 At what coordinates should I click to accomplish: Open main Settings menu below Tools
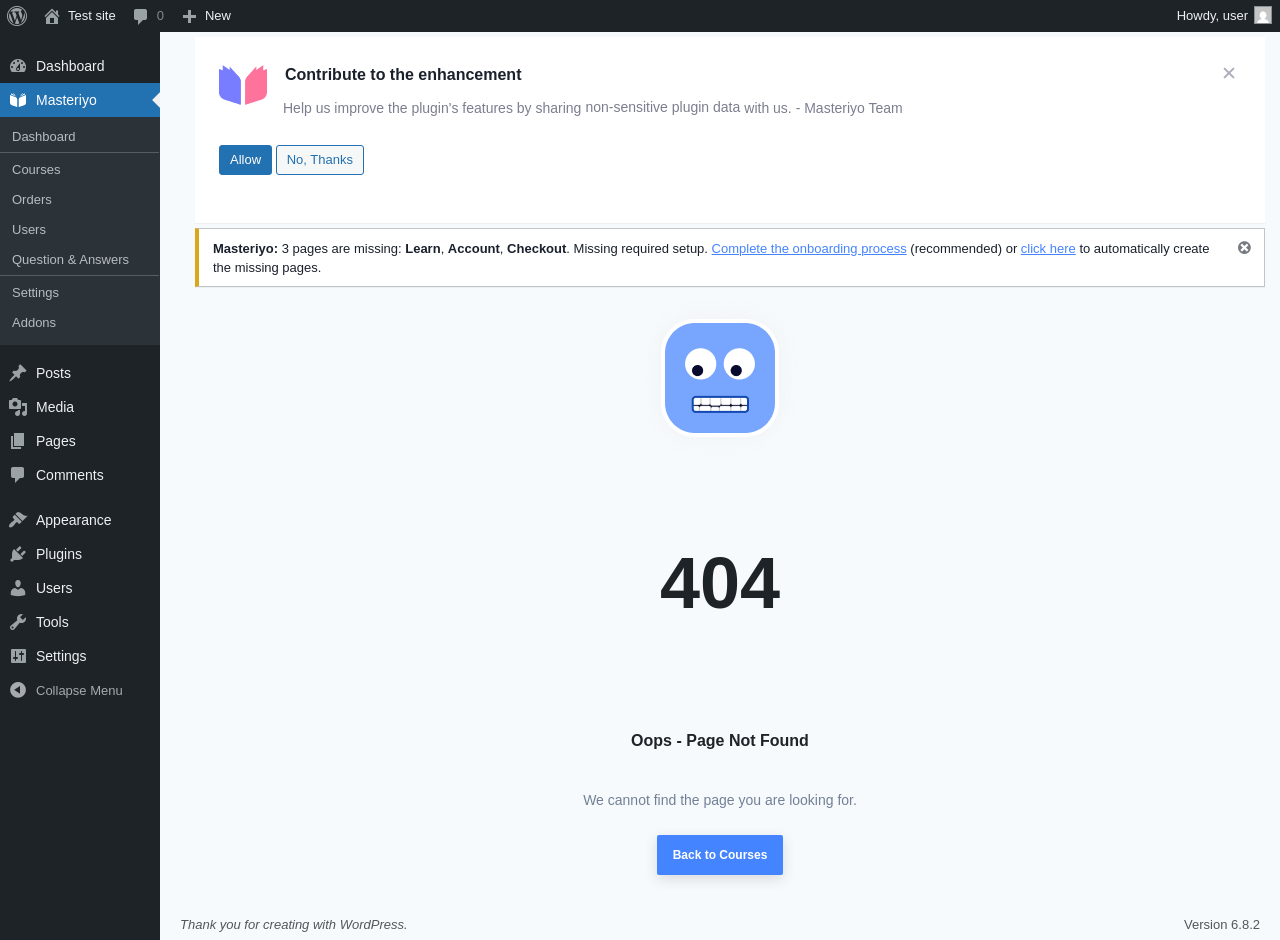tap(80, 656)
